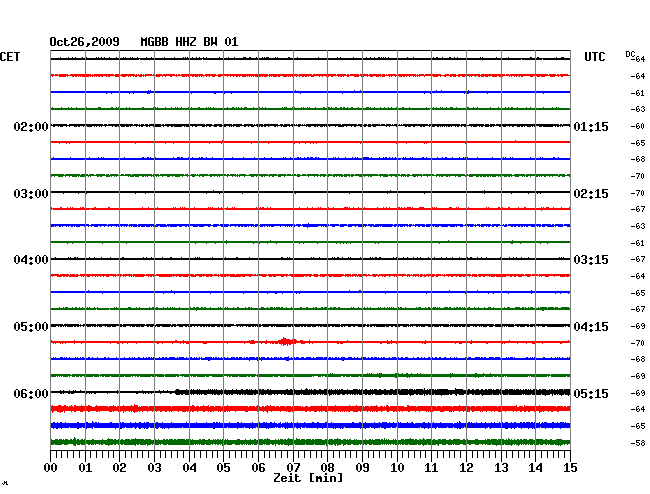The image size is (650, 494).
Task: Click the 05:00 CET time label
Action: 31,327
